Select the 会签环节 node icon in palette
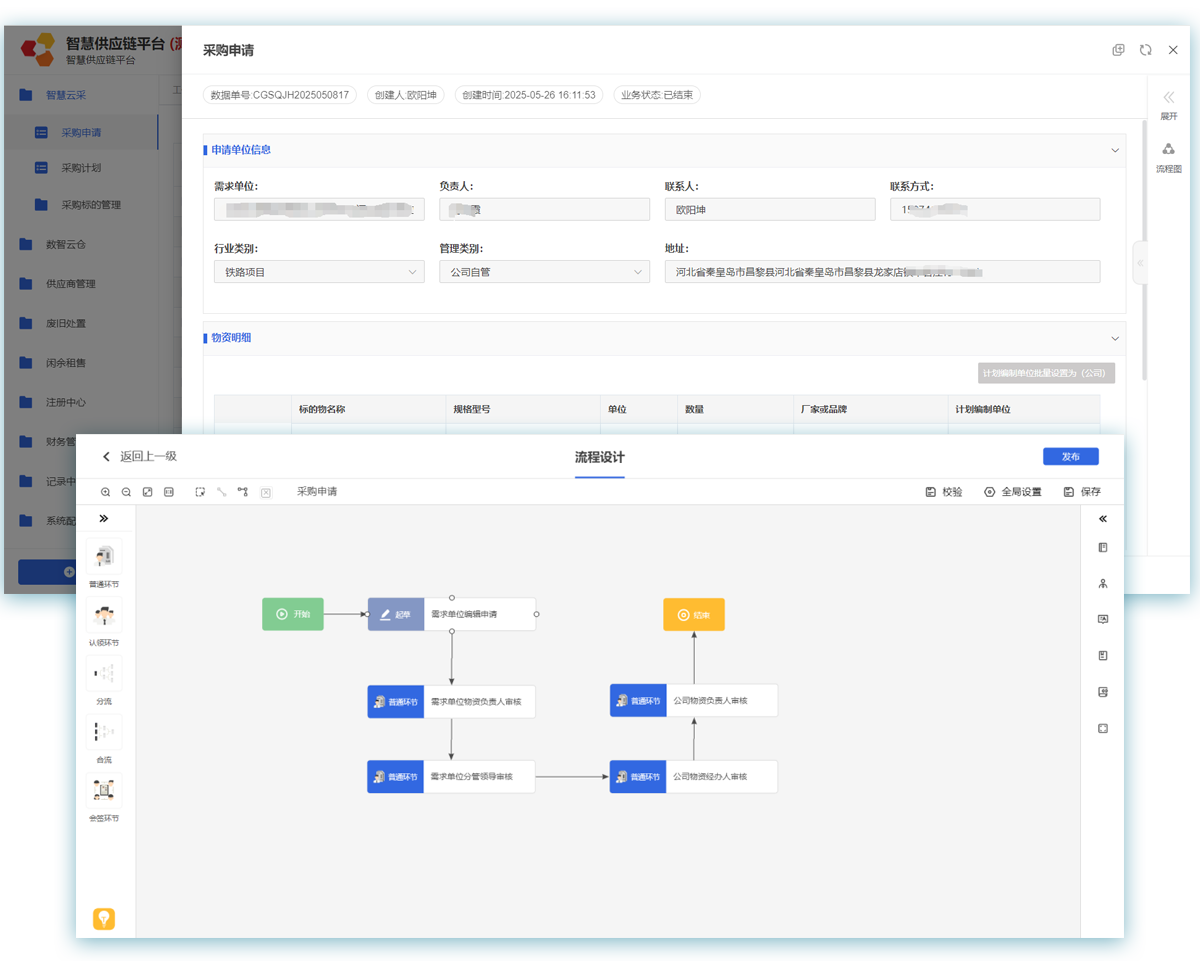This screenshot has width=1200, height=961. pyautogui.click(x=104, y=790)
